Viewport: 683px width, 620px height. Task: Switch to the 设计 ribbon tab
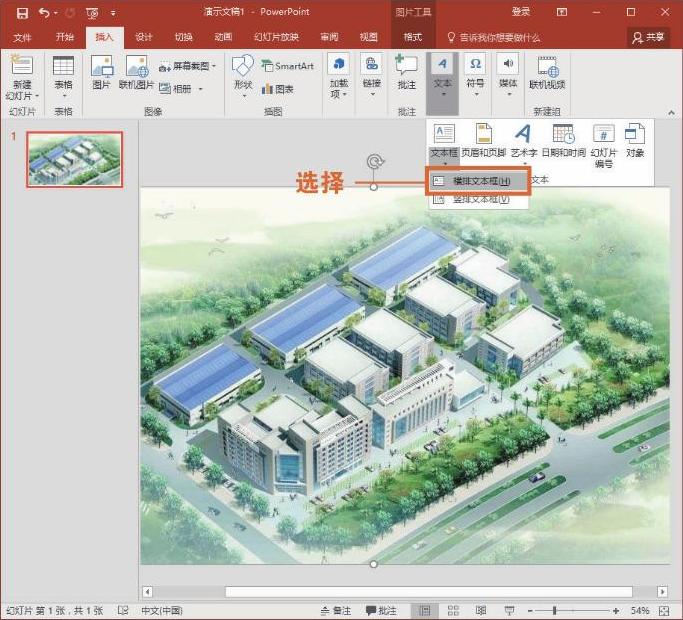144,37
